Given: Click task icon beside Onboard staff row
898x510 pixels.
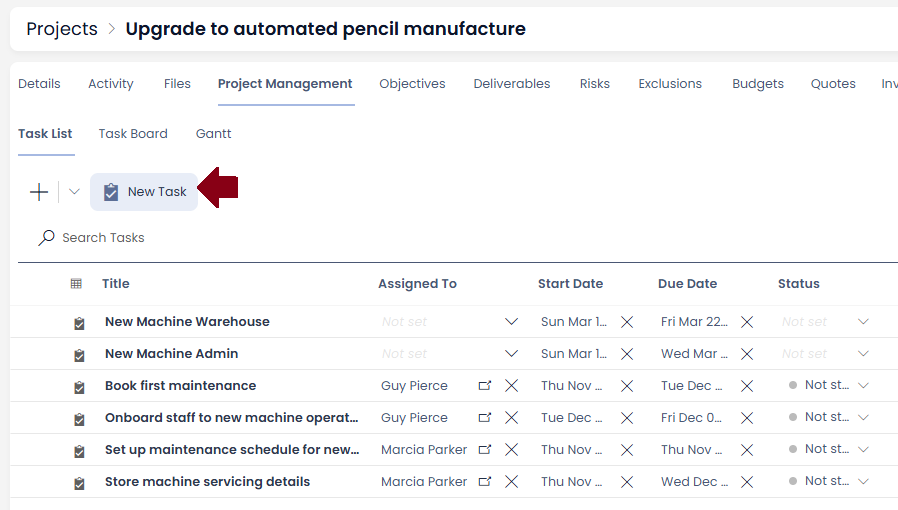Looking at the screenshot, I should (x=79, y=419).
